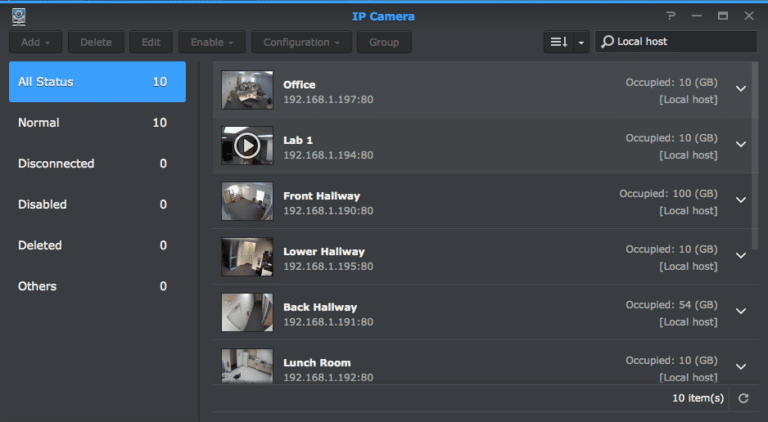Click the camera list vertical scrollbar

coord(755,156)
